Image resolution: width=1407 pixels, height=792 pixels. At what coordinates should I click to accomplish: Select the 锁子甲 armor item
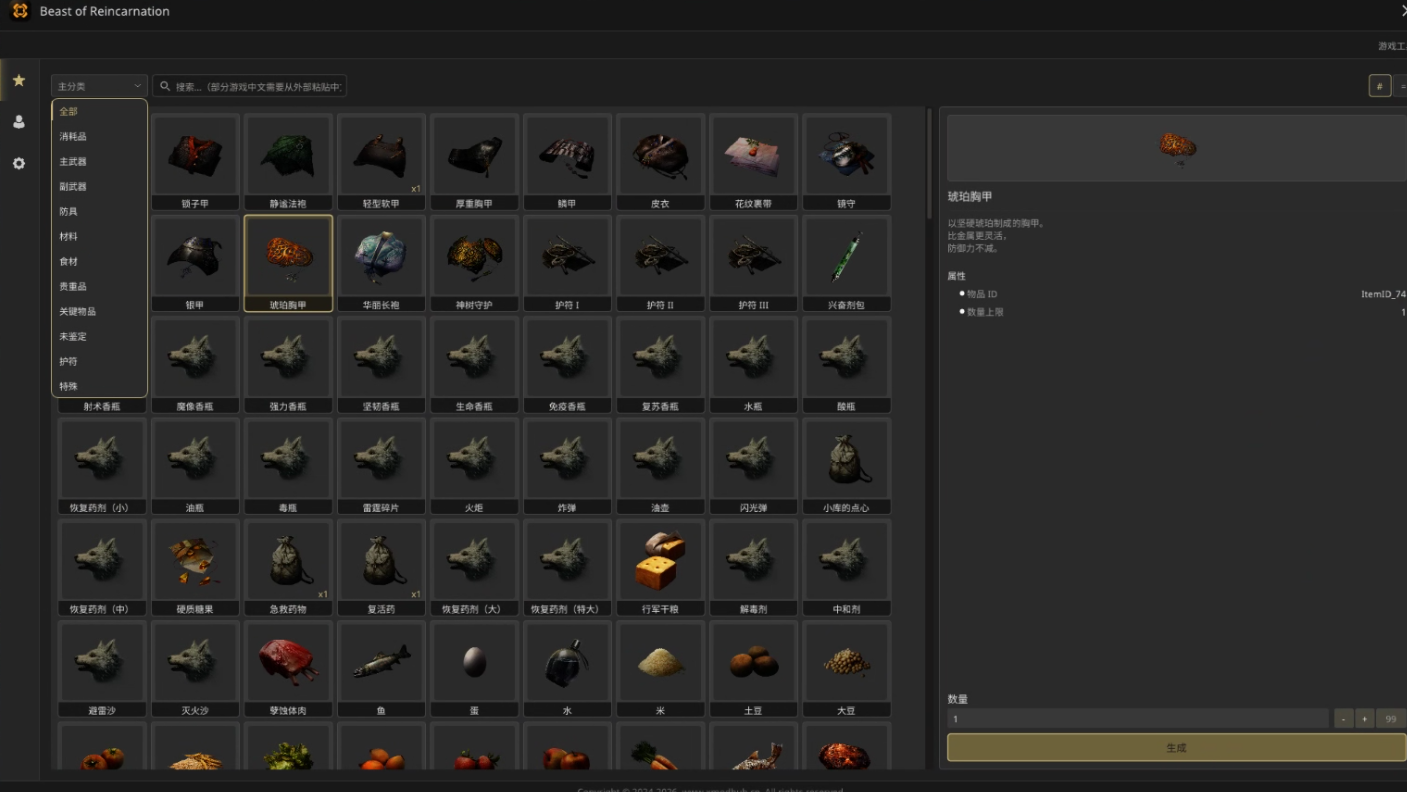coord(195,161)
